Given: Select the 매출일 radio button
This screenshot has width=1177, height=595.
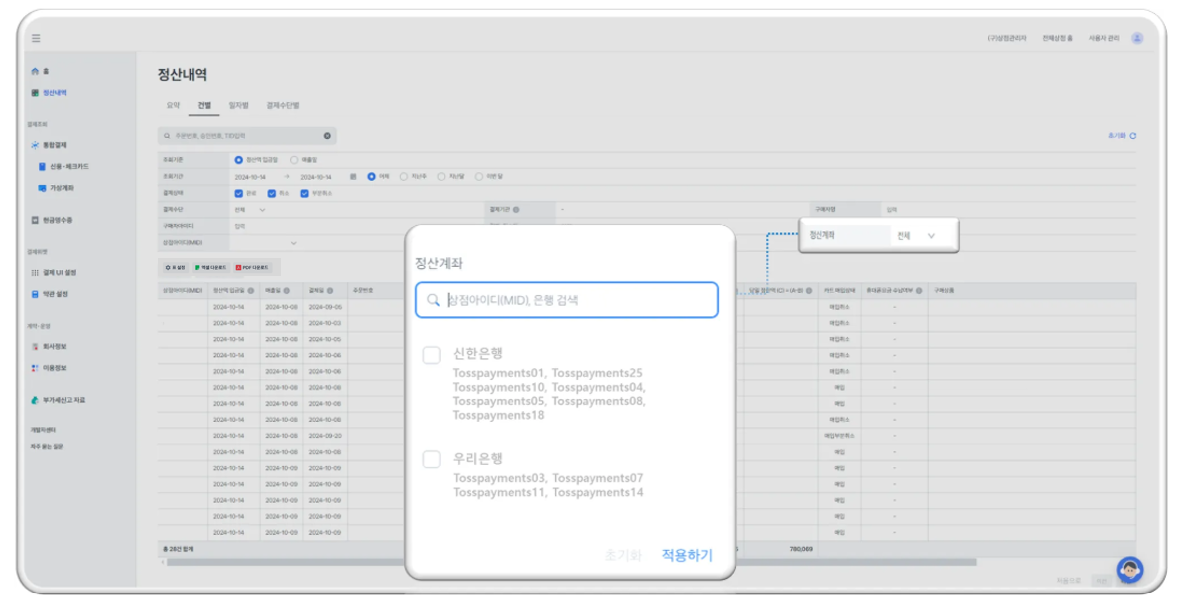Looking at the screenshot, I should click(294, 159).
